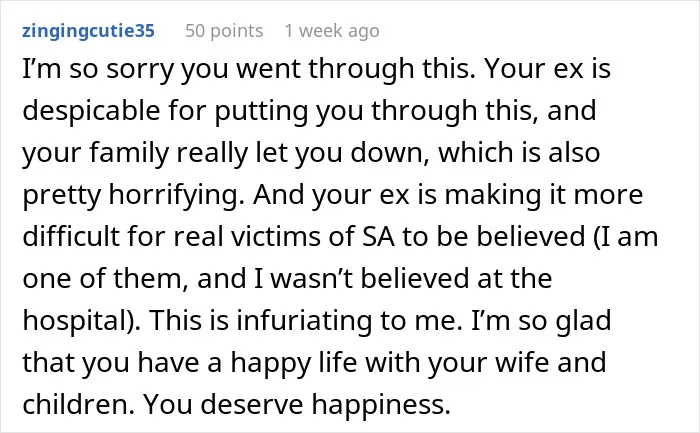The height and width of the screenshot is (433, 700).
Task: Click the final sentence 'You deserve happiness.'
Action: [x=297, y=404]
